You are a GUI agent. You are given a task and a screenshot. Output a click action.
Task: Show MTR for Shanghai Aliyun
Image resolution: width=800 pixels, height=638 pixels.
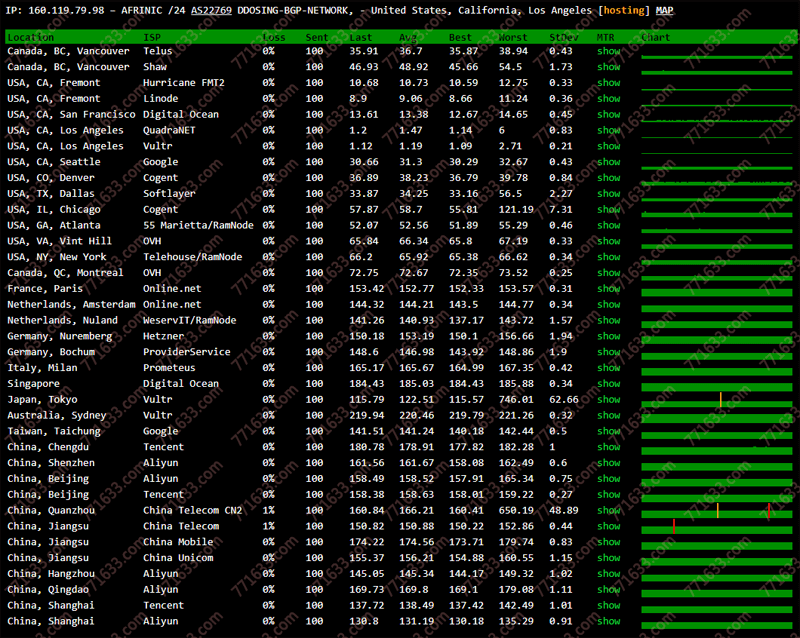coord(609,621)
